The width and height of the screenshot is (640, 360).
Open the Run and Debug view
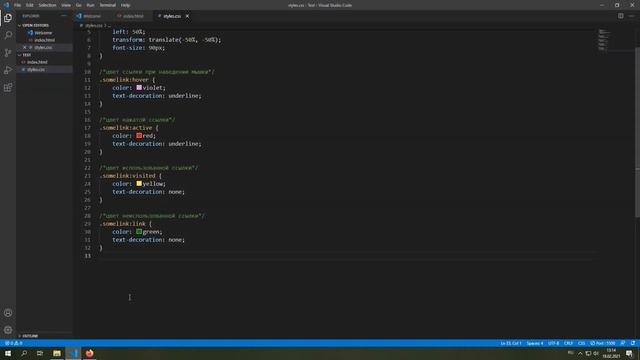pos(8,70)
